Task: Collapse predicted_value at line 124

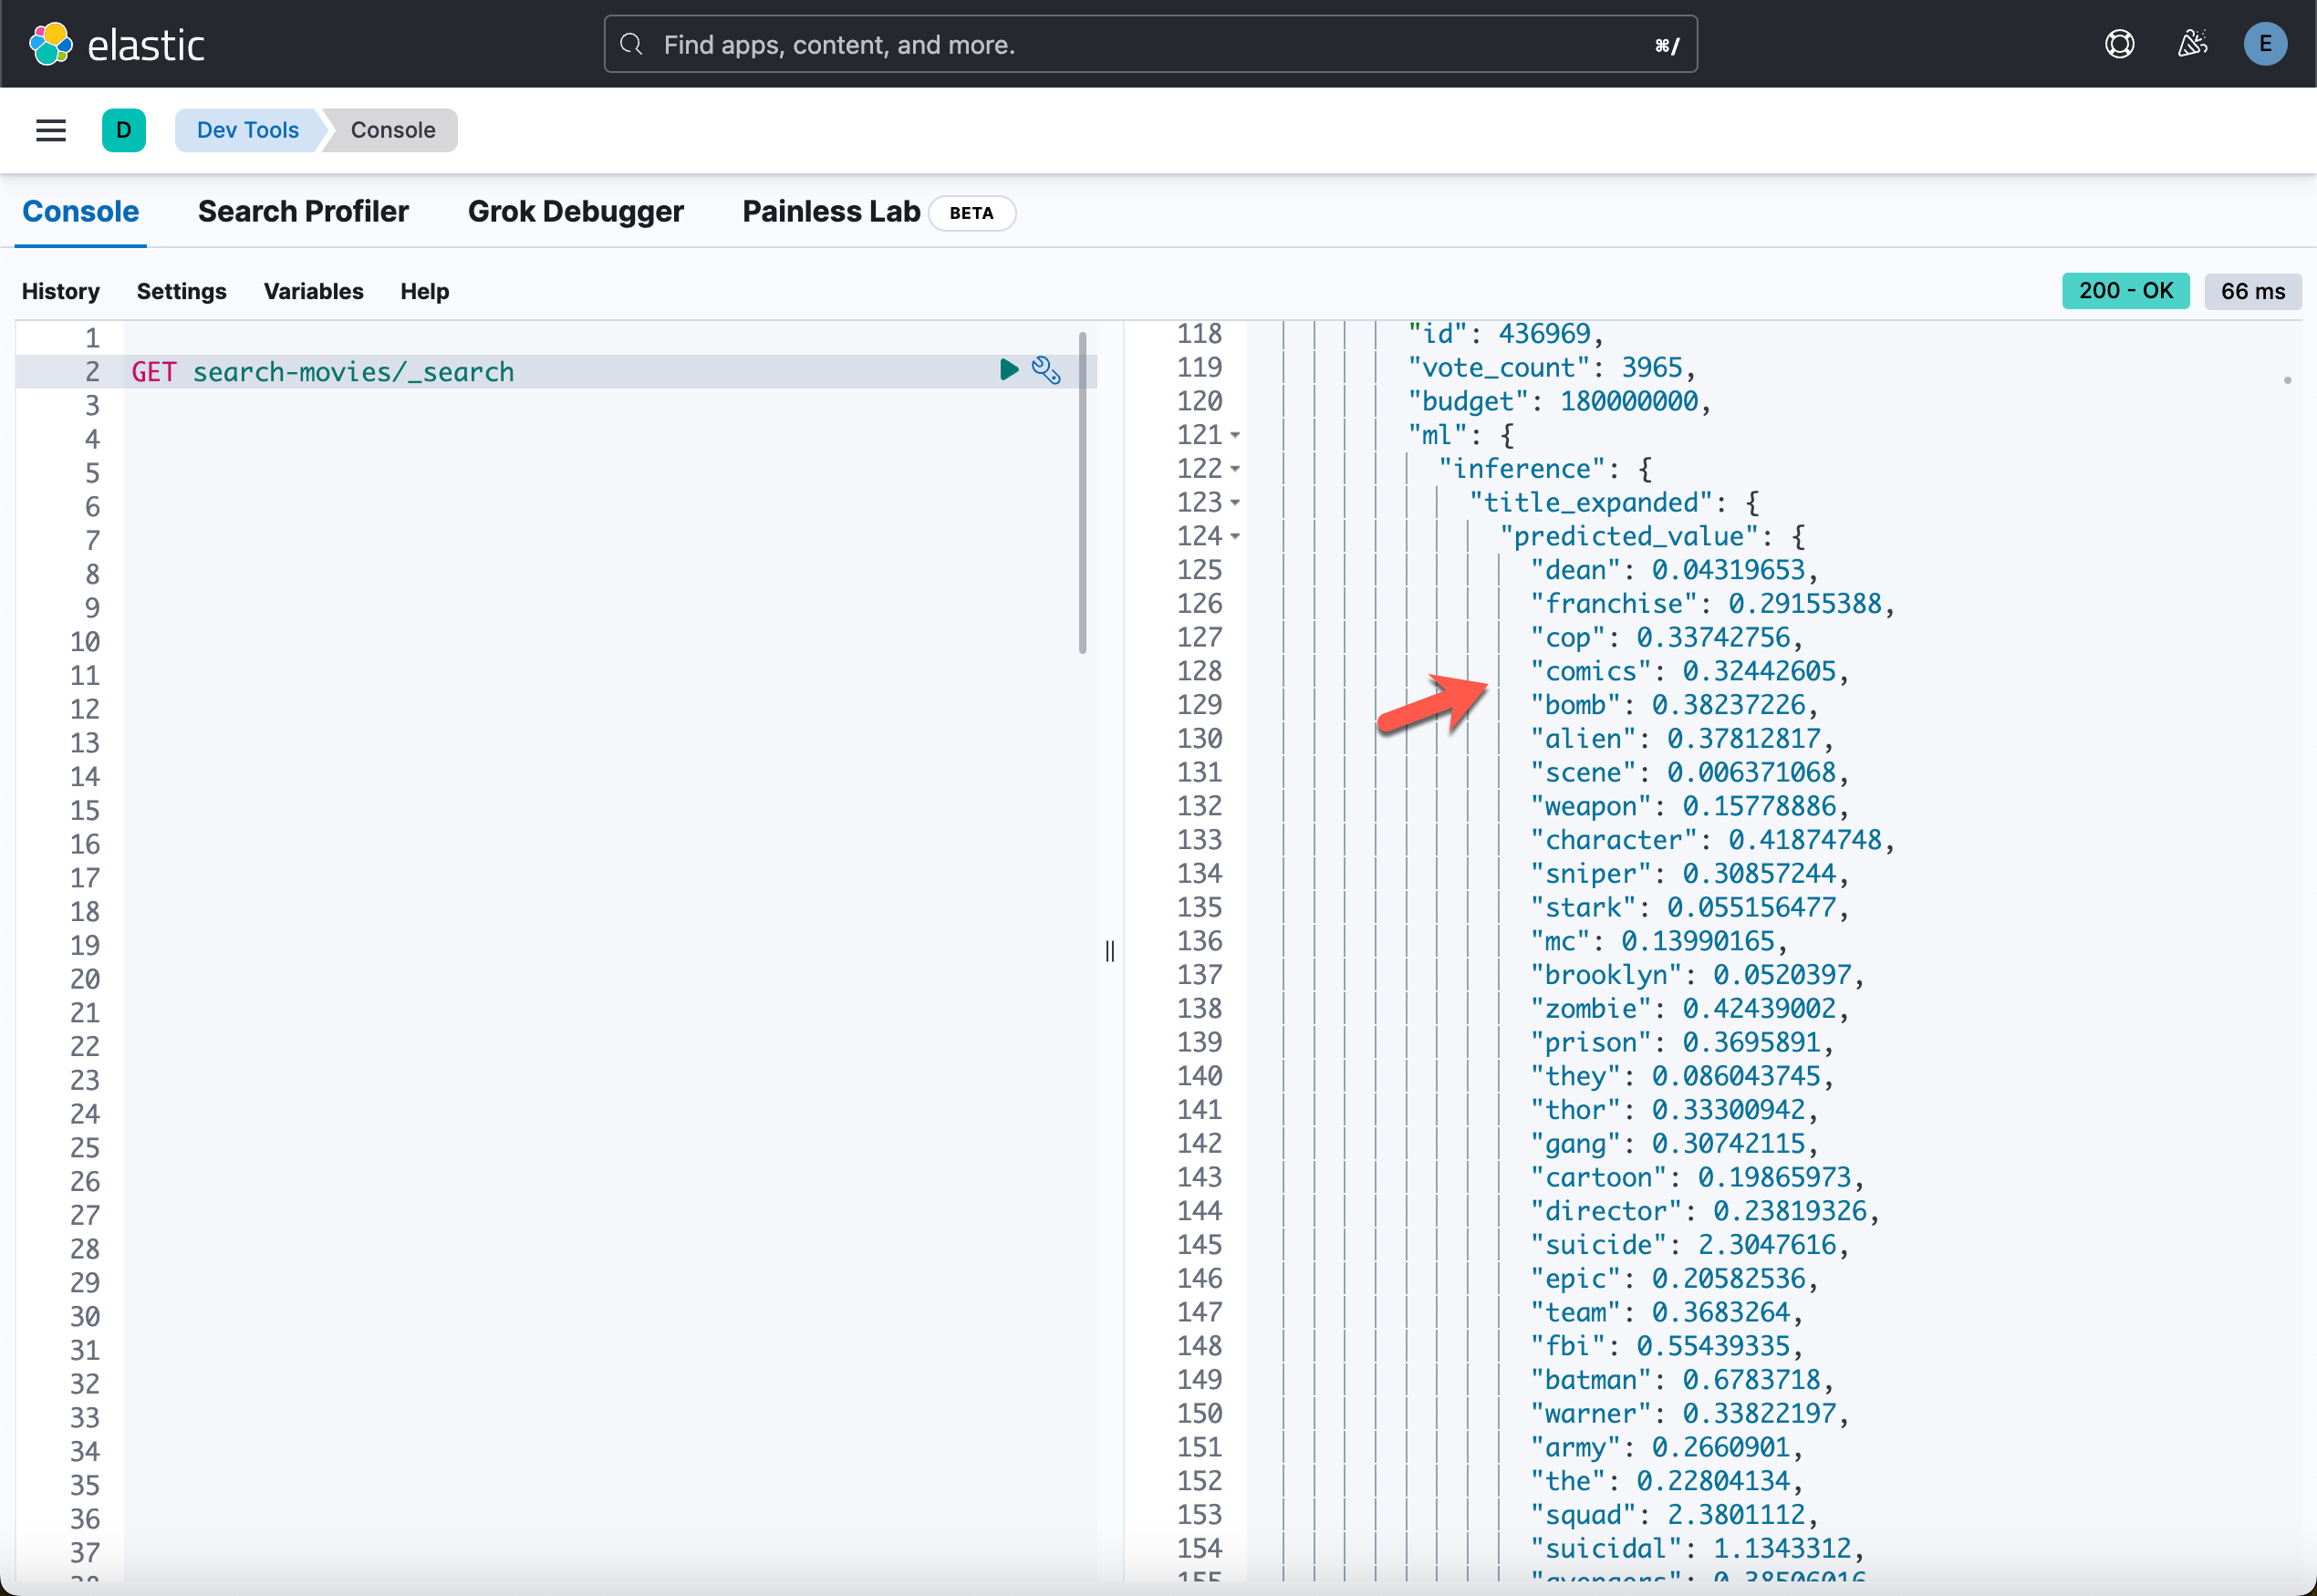Action: (1234, 536)
